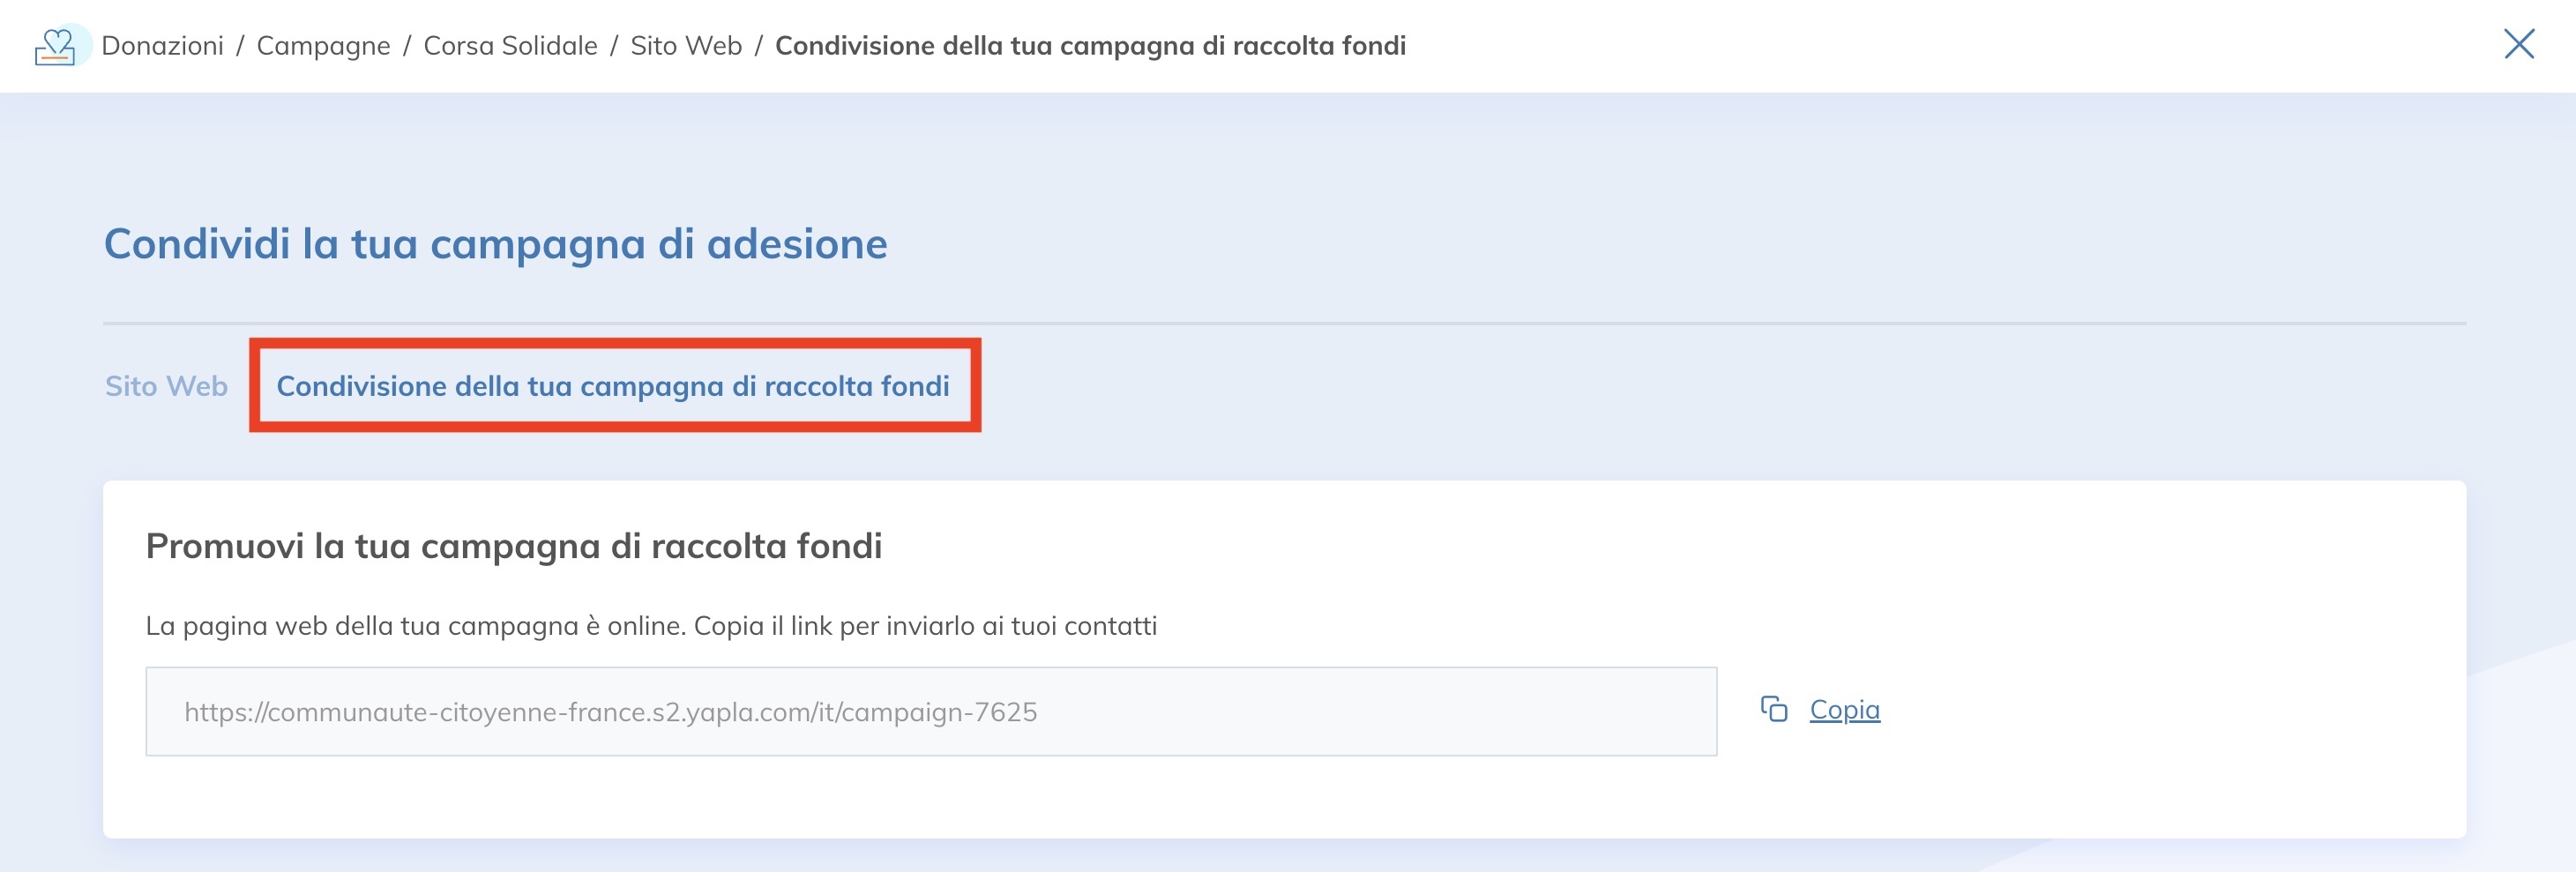Click the bold breadcrumb title Condivisione della campagna

(1090, 45)
